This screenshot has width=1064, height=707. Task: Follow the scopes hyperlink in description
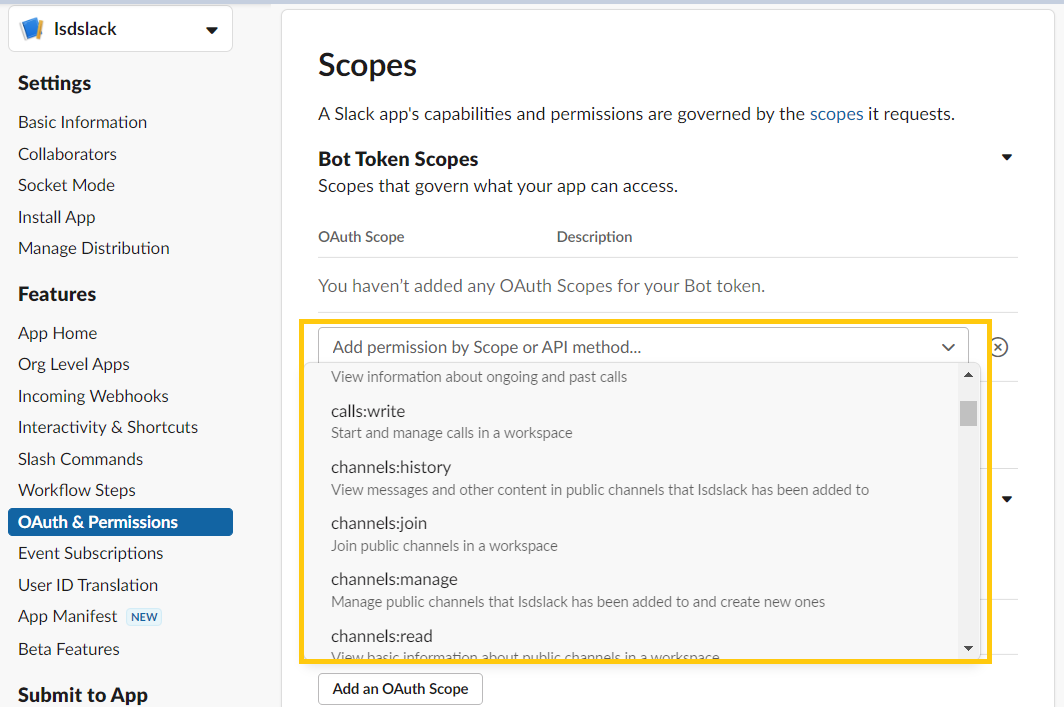(x=836, y=114)
